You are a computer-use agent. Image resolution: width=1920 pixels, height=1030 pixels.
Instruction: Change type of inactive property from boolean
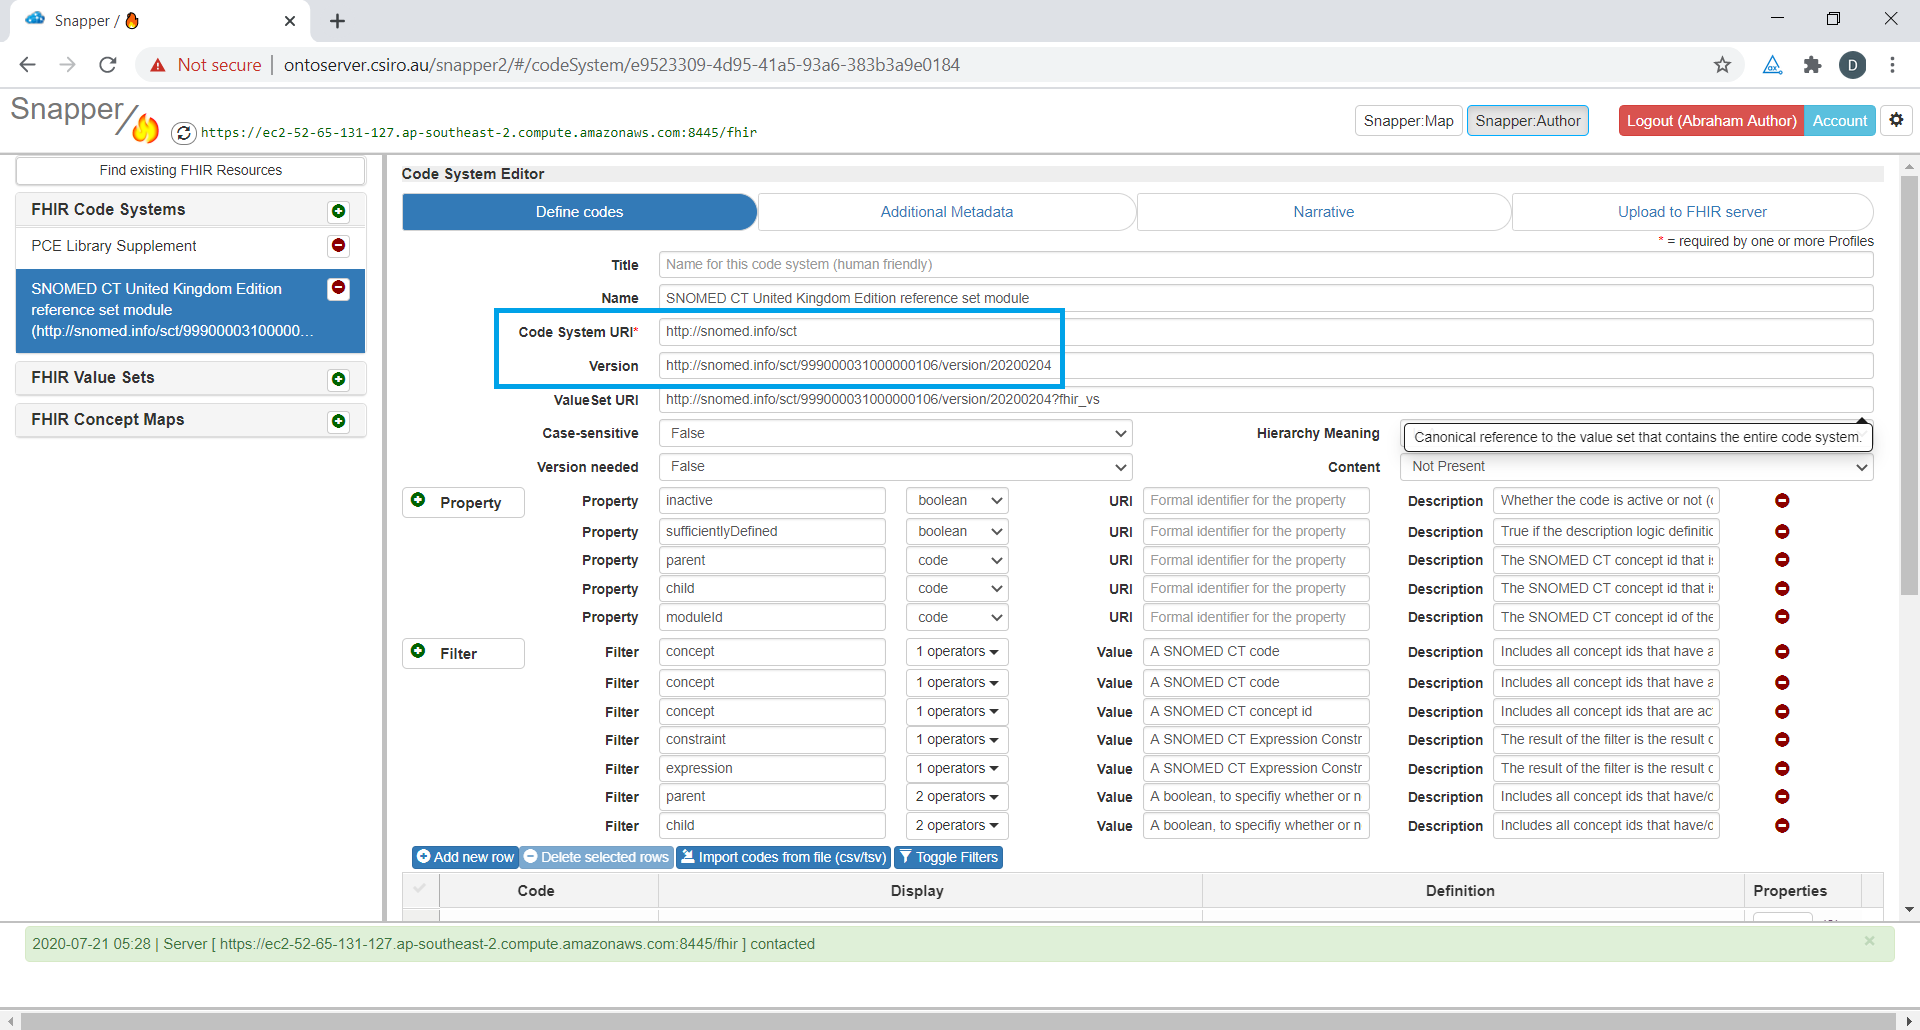[957, 500]
